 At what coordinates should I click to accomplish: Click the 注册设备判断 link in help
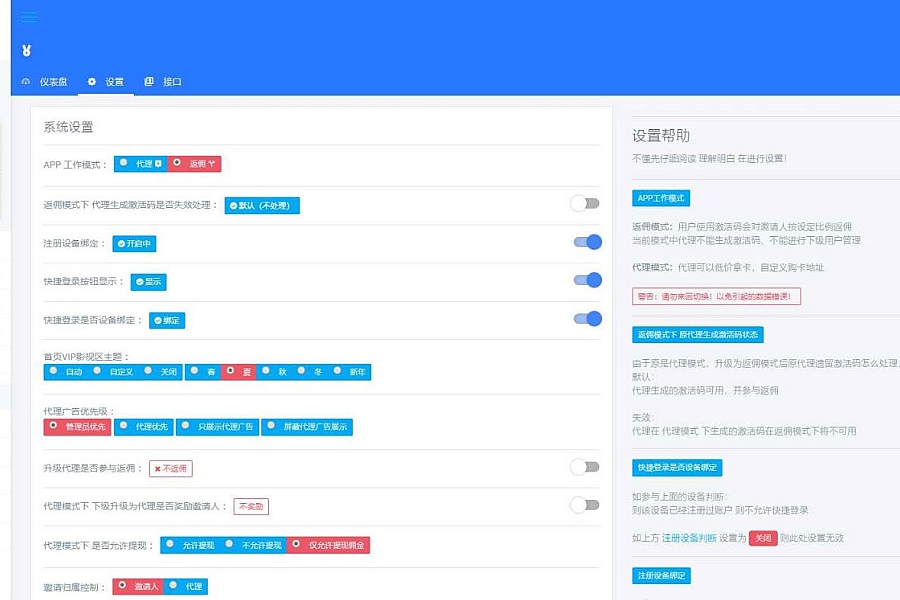pyautogui.click(x=689, y=537)
